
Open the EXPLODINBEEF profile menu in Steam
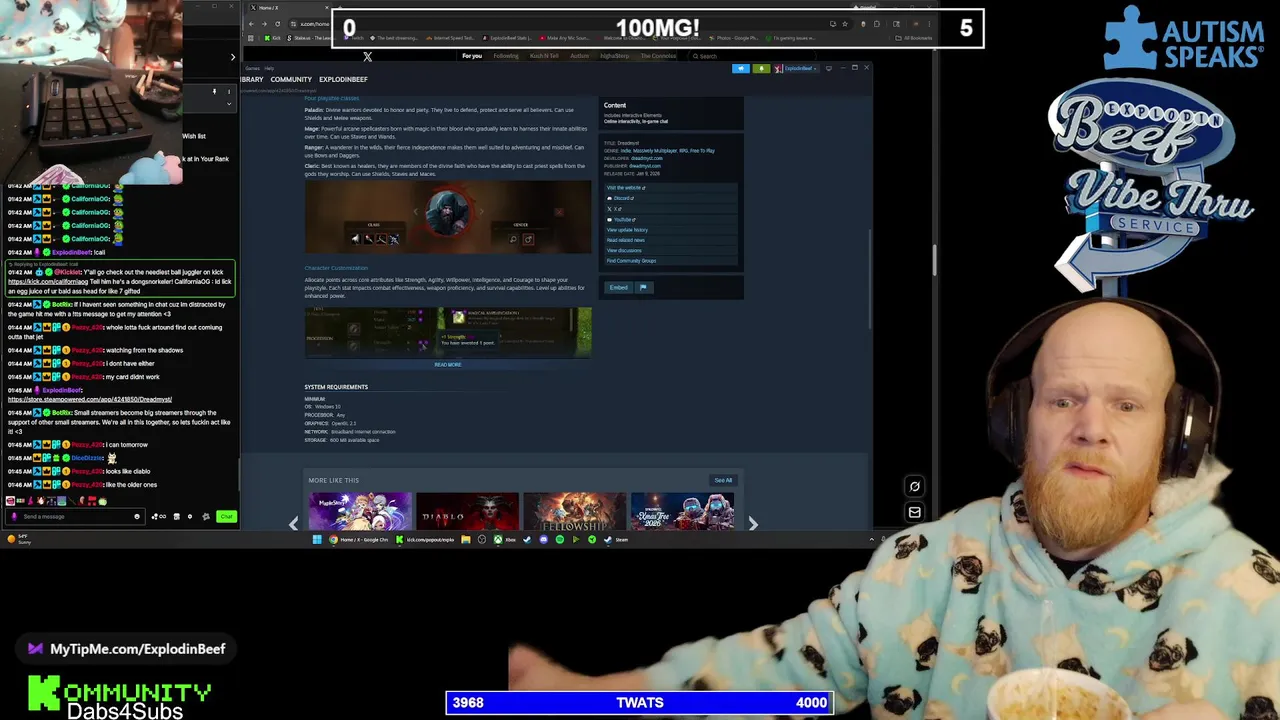click(343, 79)
